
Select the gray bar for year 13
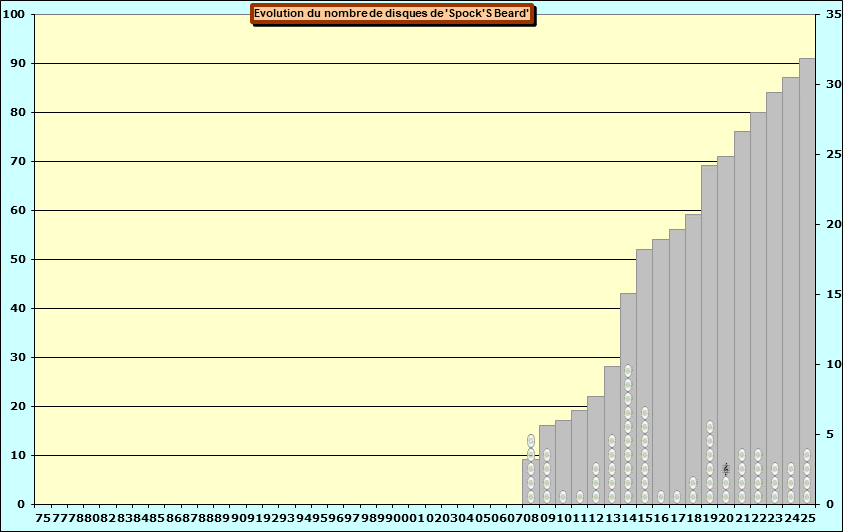[x=612, y=435]
